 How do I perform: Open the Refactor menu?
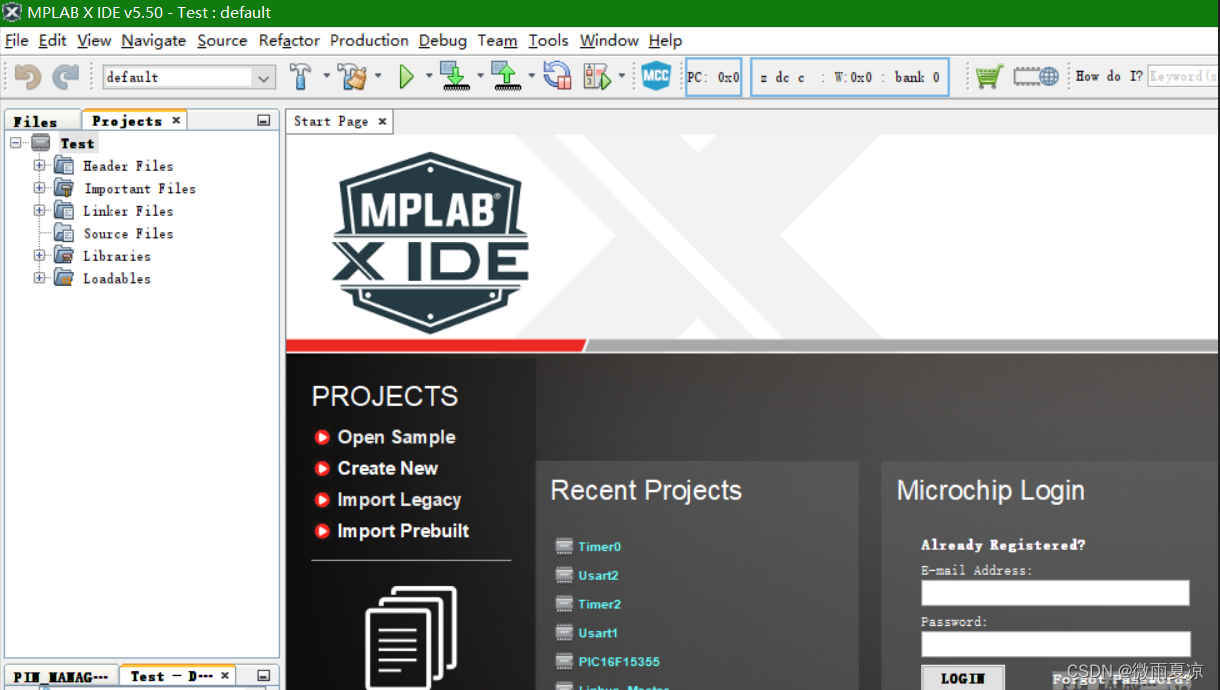point(289,40)
